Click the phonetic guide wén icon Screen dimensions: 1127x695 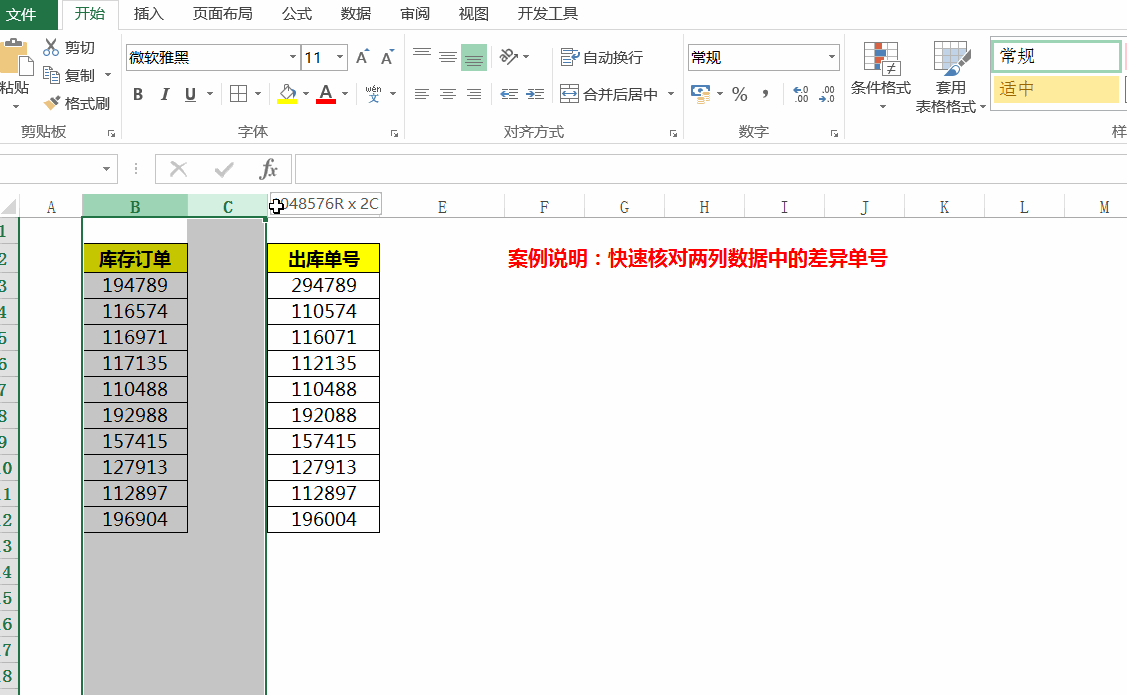tap(374, 94)
